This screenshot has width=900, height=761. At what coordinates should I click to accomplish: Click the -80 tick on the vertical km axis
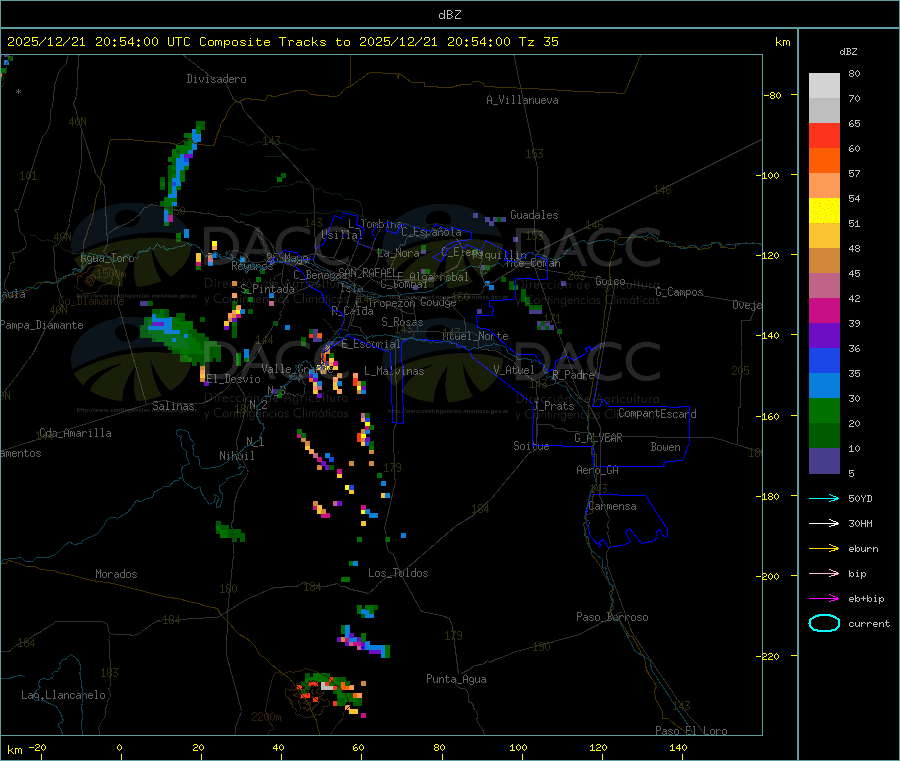point(773,95)
